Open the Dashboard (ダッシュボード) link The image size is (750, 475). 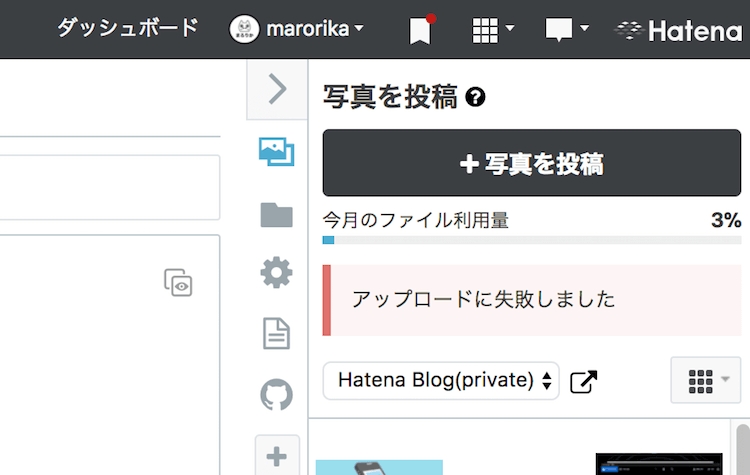click(127, 28)
